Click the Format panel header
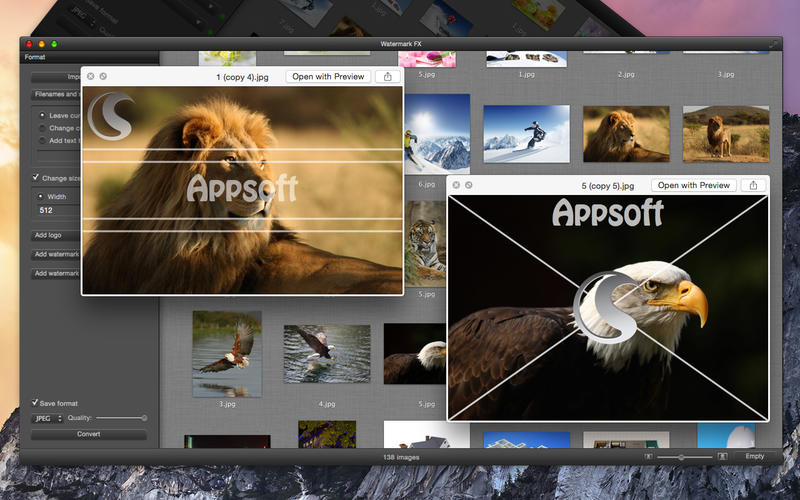Screen dimensions: 800x500 [x=90, y=57]
